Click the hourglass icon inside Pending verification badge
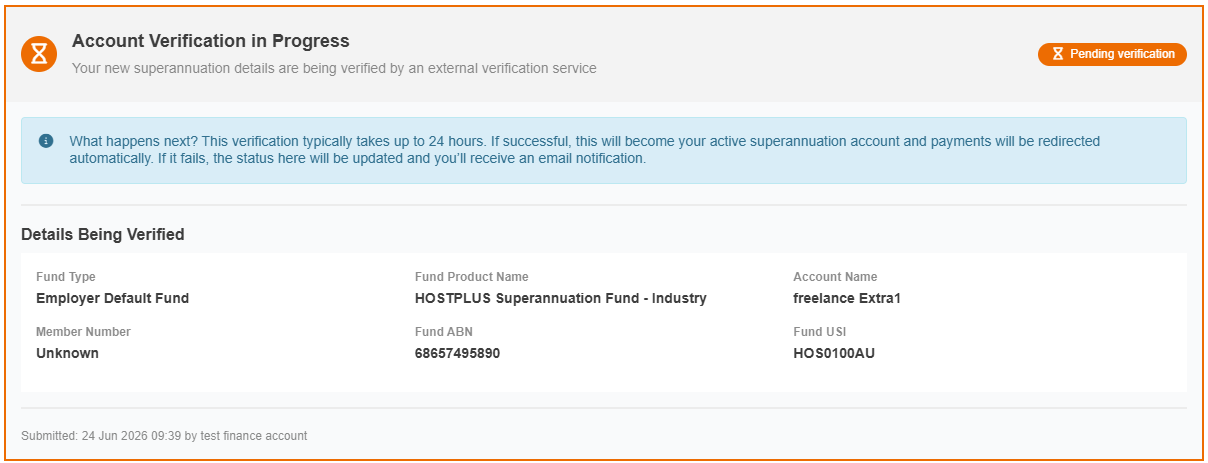 [1058, 54]
